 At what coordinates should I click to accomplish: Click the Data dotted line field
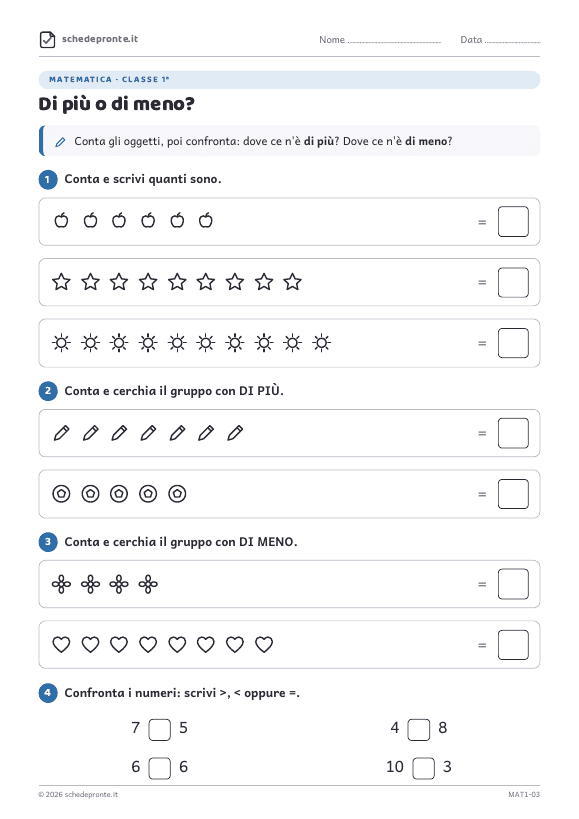513,42
